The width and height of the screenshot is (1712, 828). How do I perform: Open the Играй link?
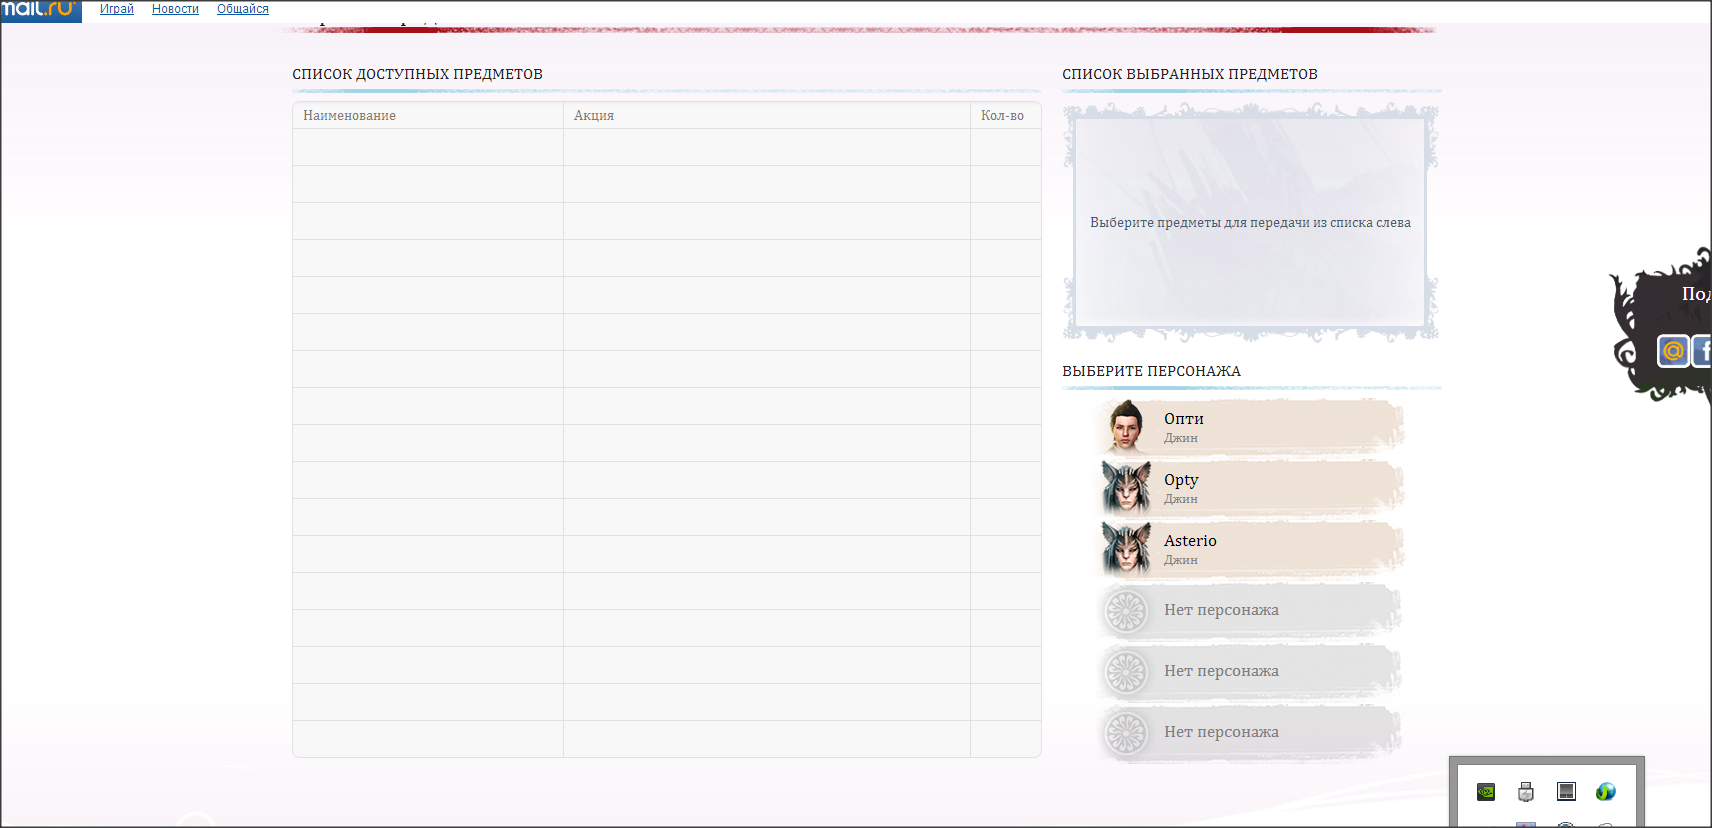pos(117,9)
